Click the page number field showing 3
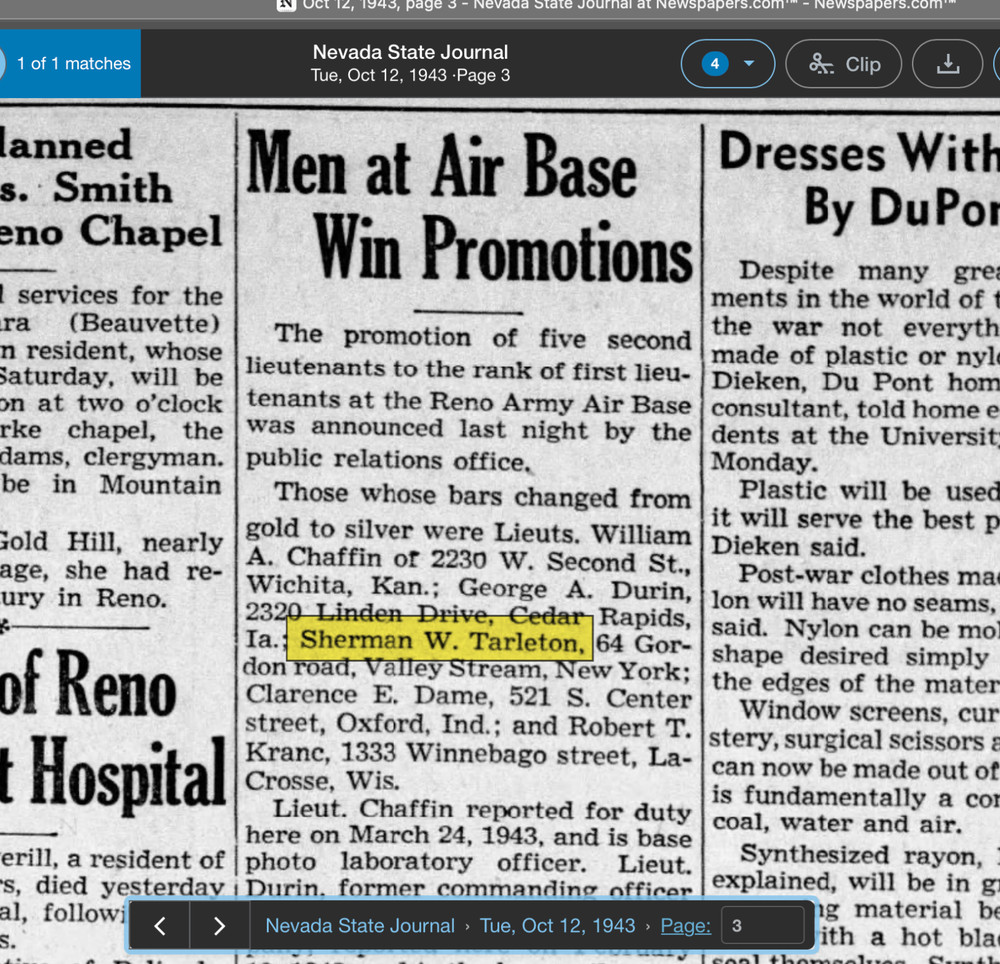 click(x=762, y=925)
